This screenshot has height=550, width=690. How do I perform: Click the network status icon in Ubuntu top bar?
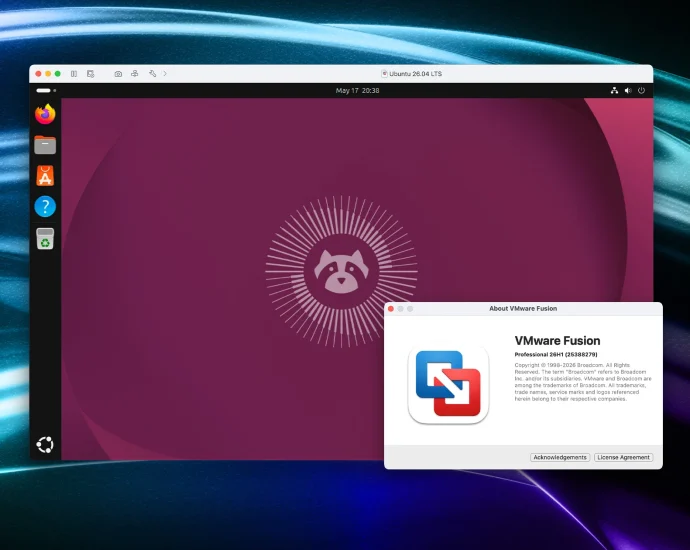614,91
